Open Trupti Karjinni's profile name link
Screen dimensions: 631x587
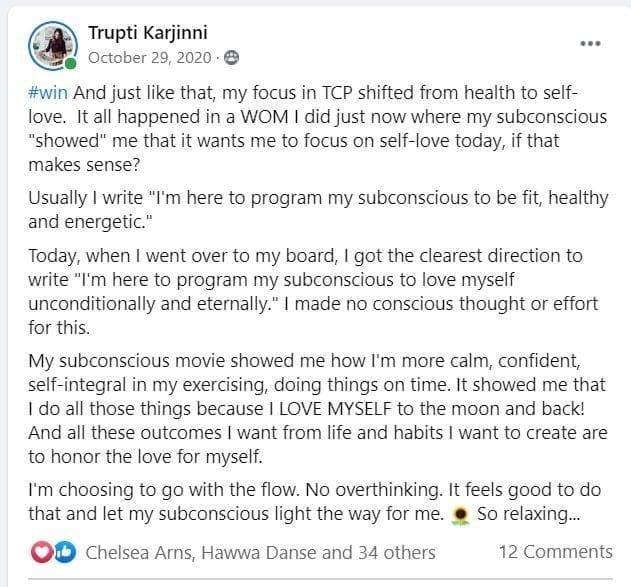(x=149, y=34)
